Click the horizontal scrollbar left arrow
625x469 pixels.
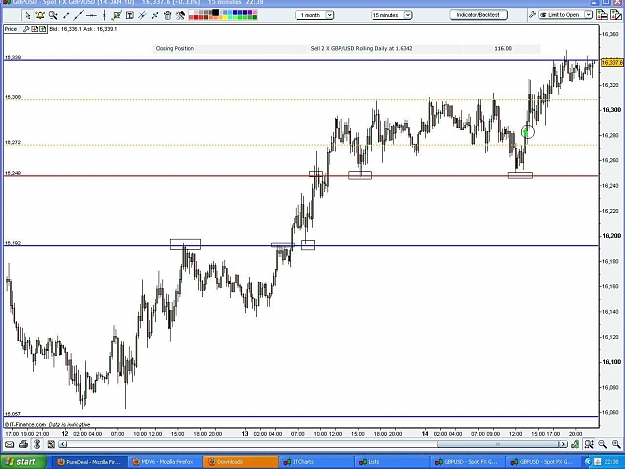tap(63, 444)
